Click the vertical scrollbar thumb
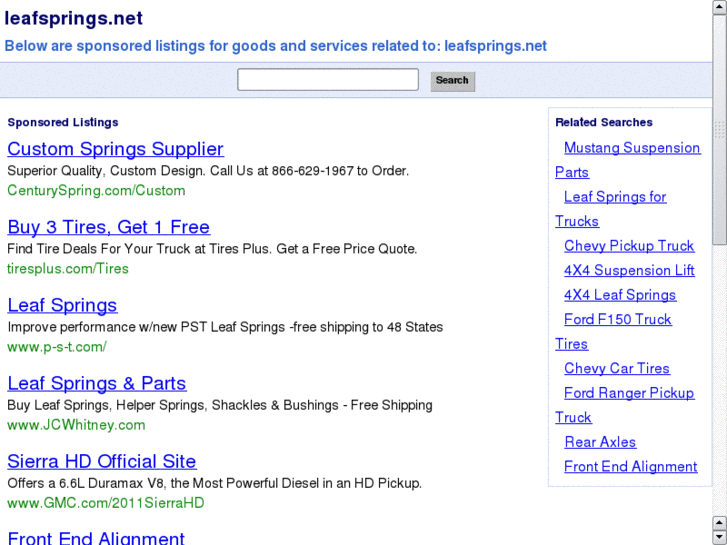This screenshot has height=545, width=727. pos(719,130)
